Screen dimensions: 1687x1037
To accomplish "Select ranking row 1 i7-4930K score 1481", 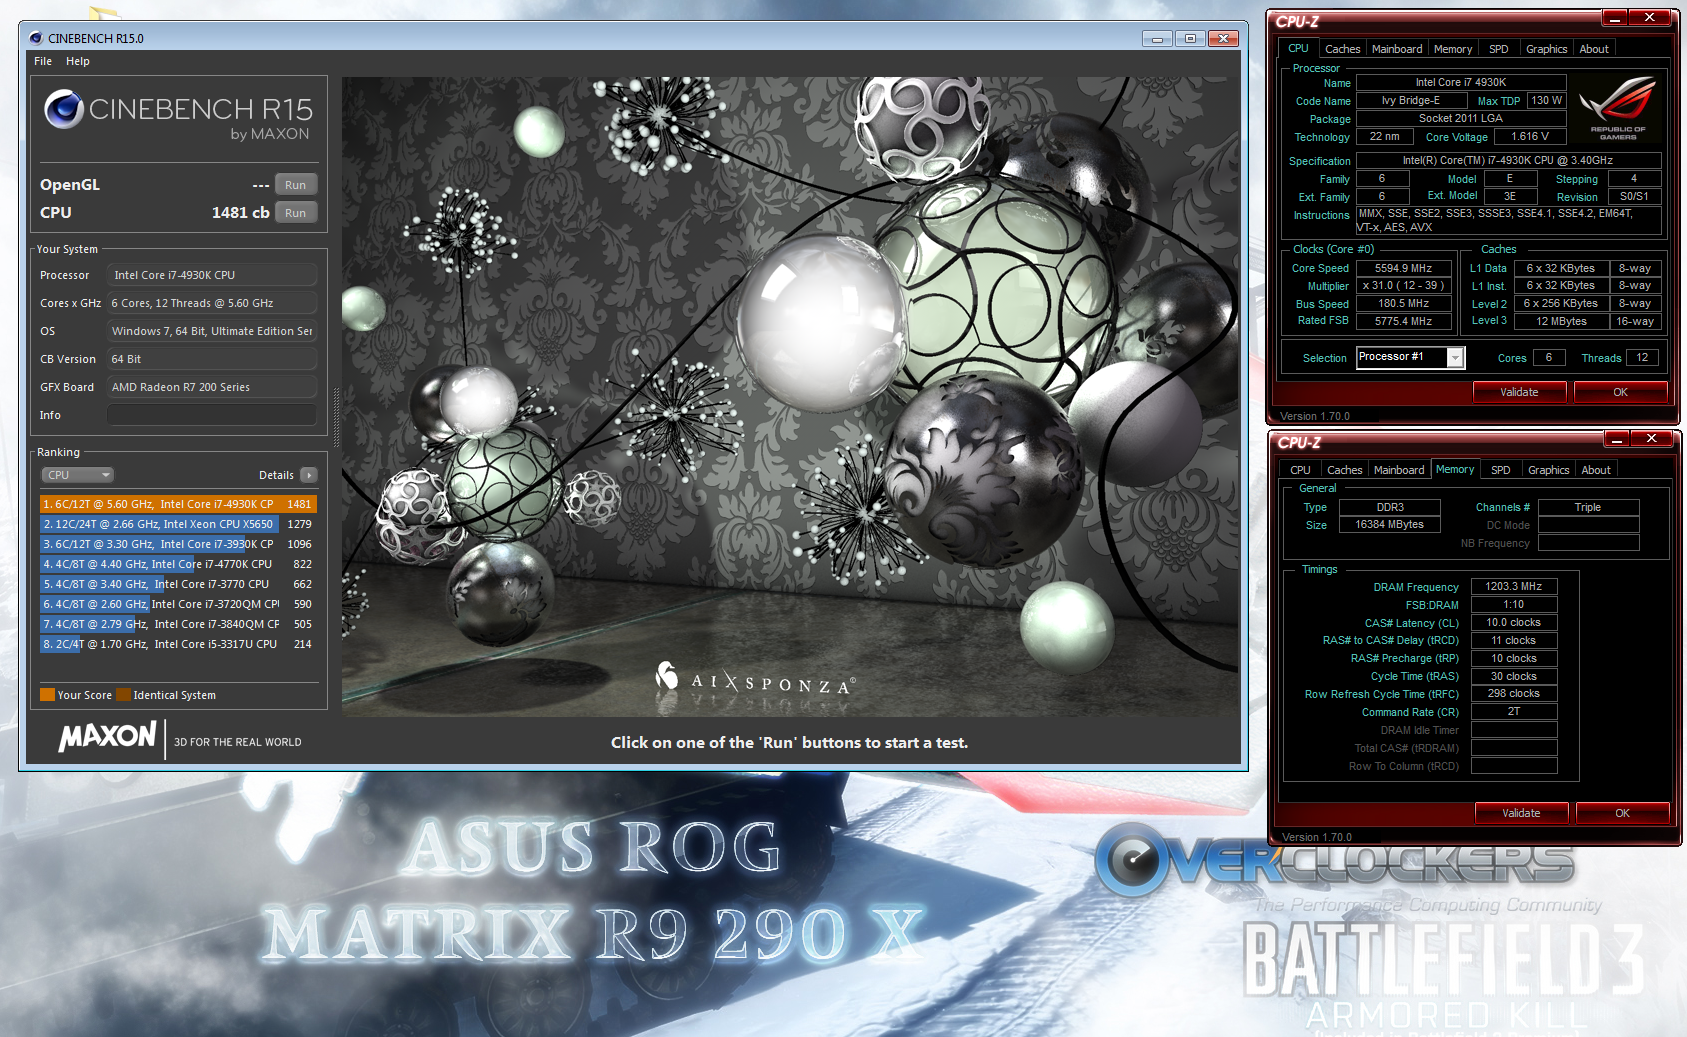I will tap(178, 504).
